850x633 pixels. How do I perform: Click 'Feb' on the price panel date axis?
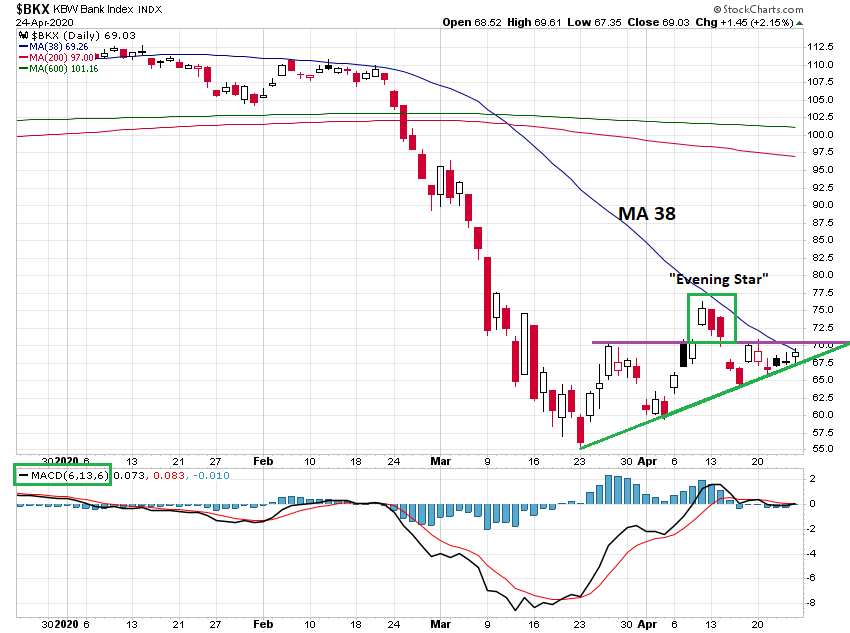point(263,461)
